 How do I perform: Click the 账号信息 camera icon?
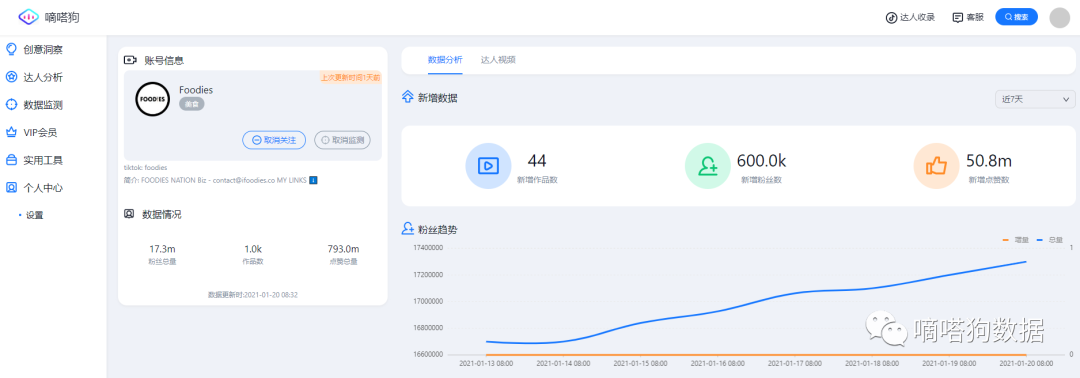point(130,60)
